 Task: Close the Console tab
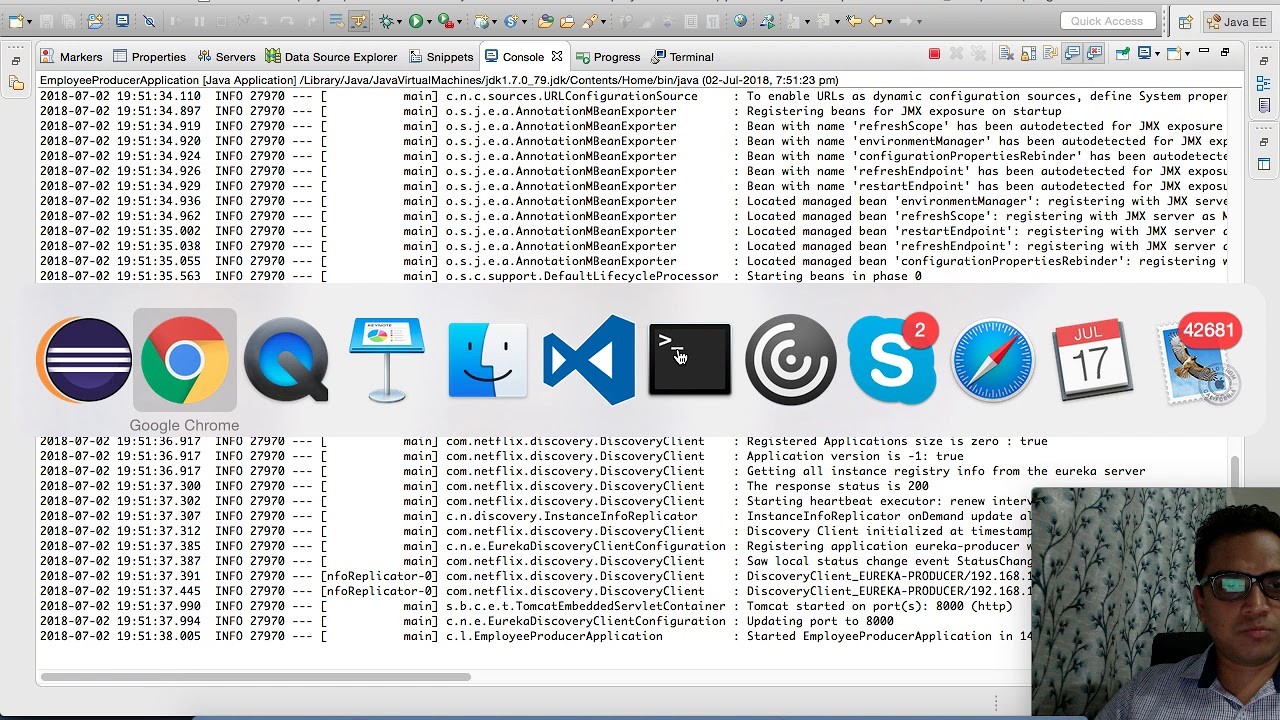(557, 56)
